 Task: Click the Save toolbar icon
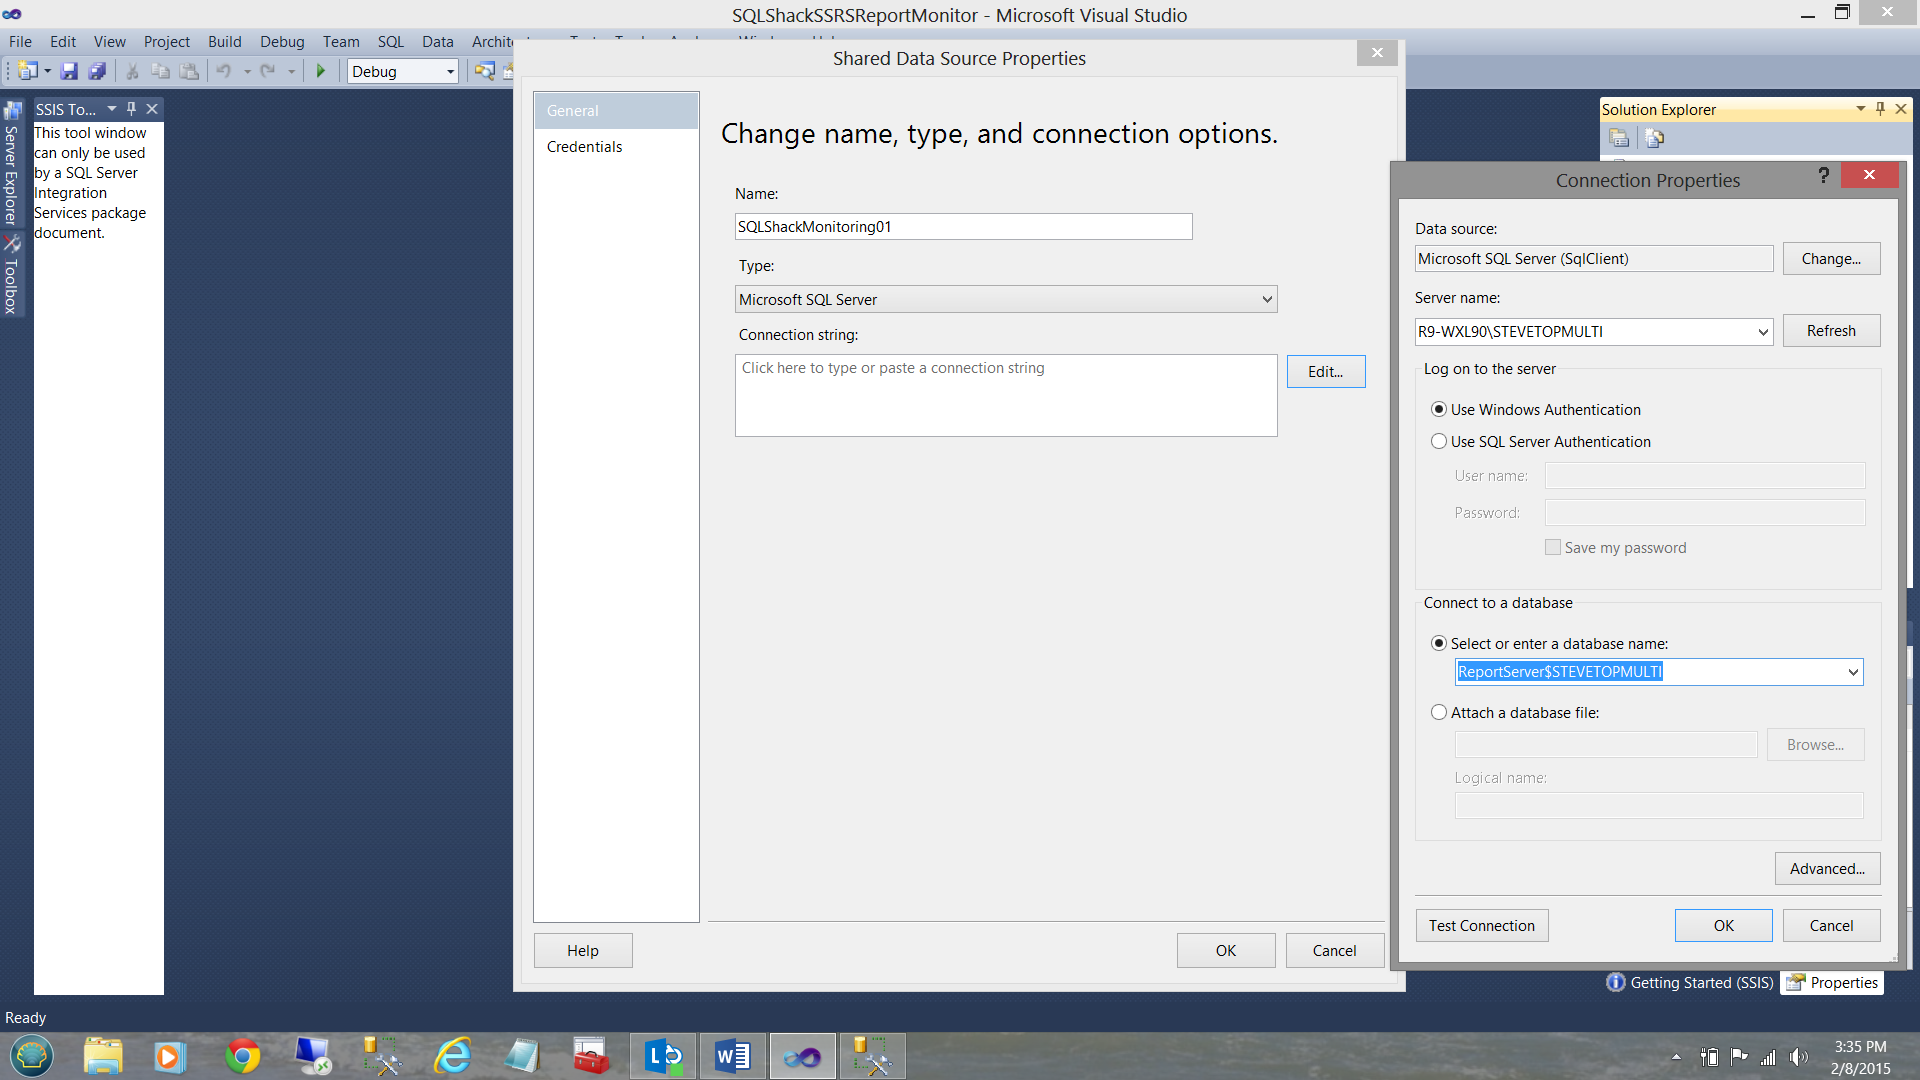[69, 71]
